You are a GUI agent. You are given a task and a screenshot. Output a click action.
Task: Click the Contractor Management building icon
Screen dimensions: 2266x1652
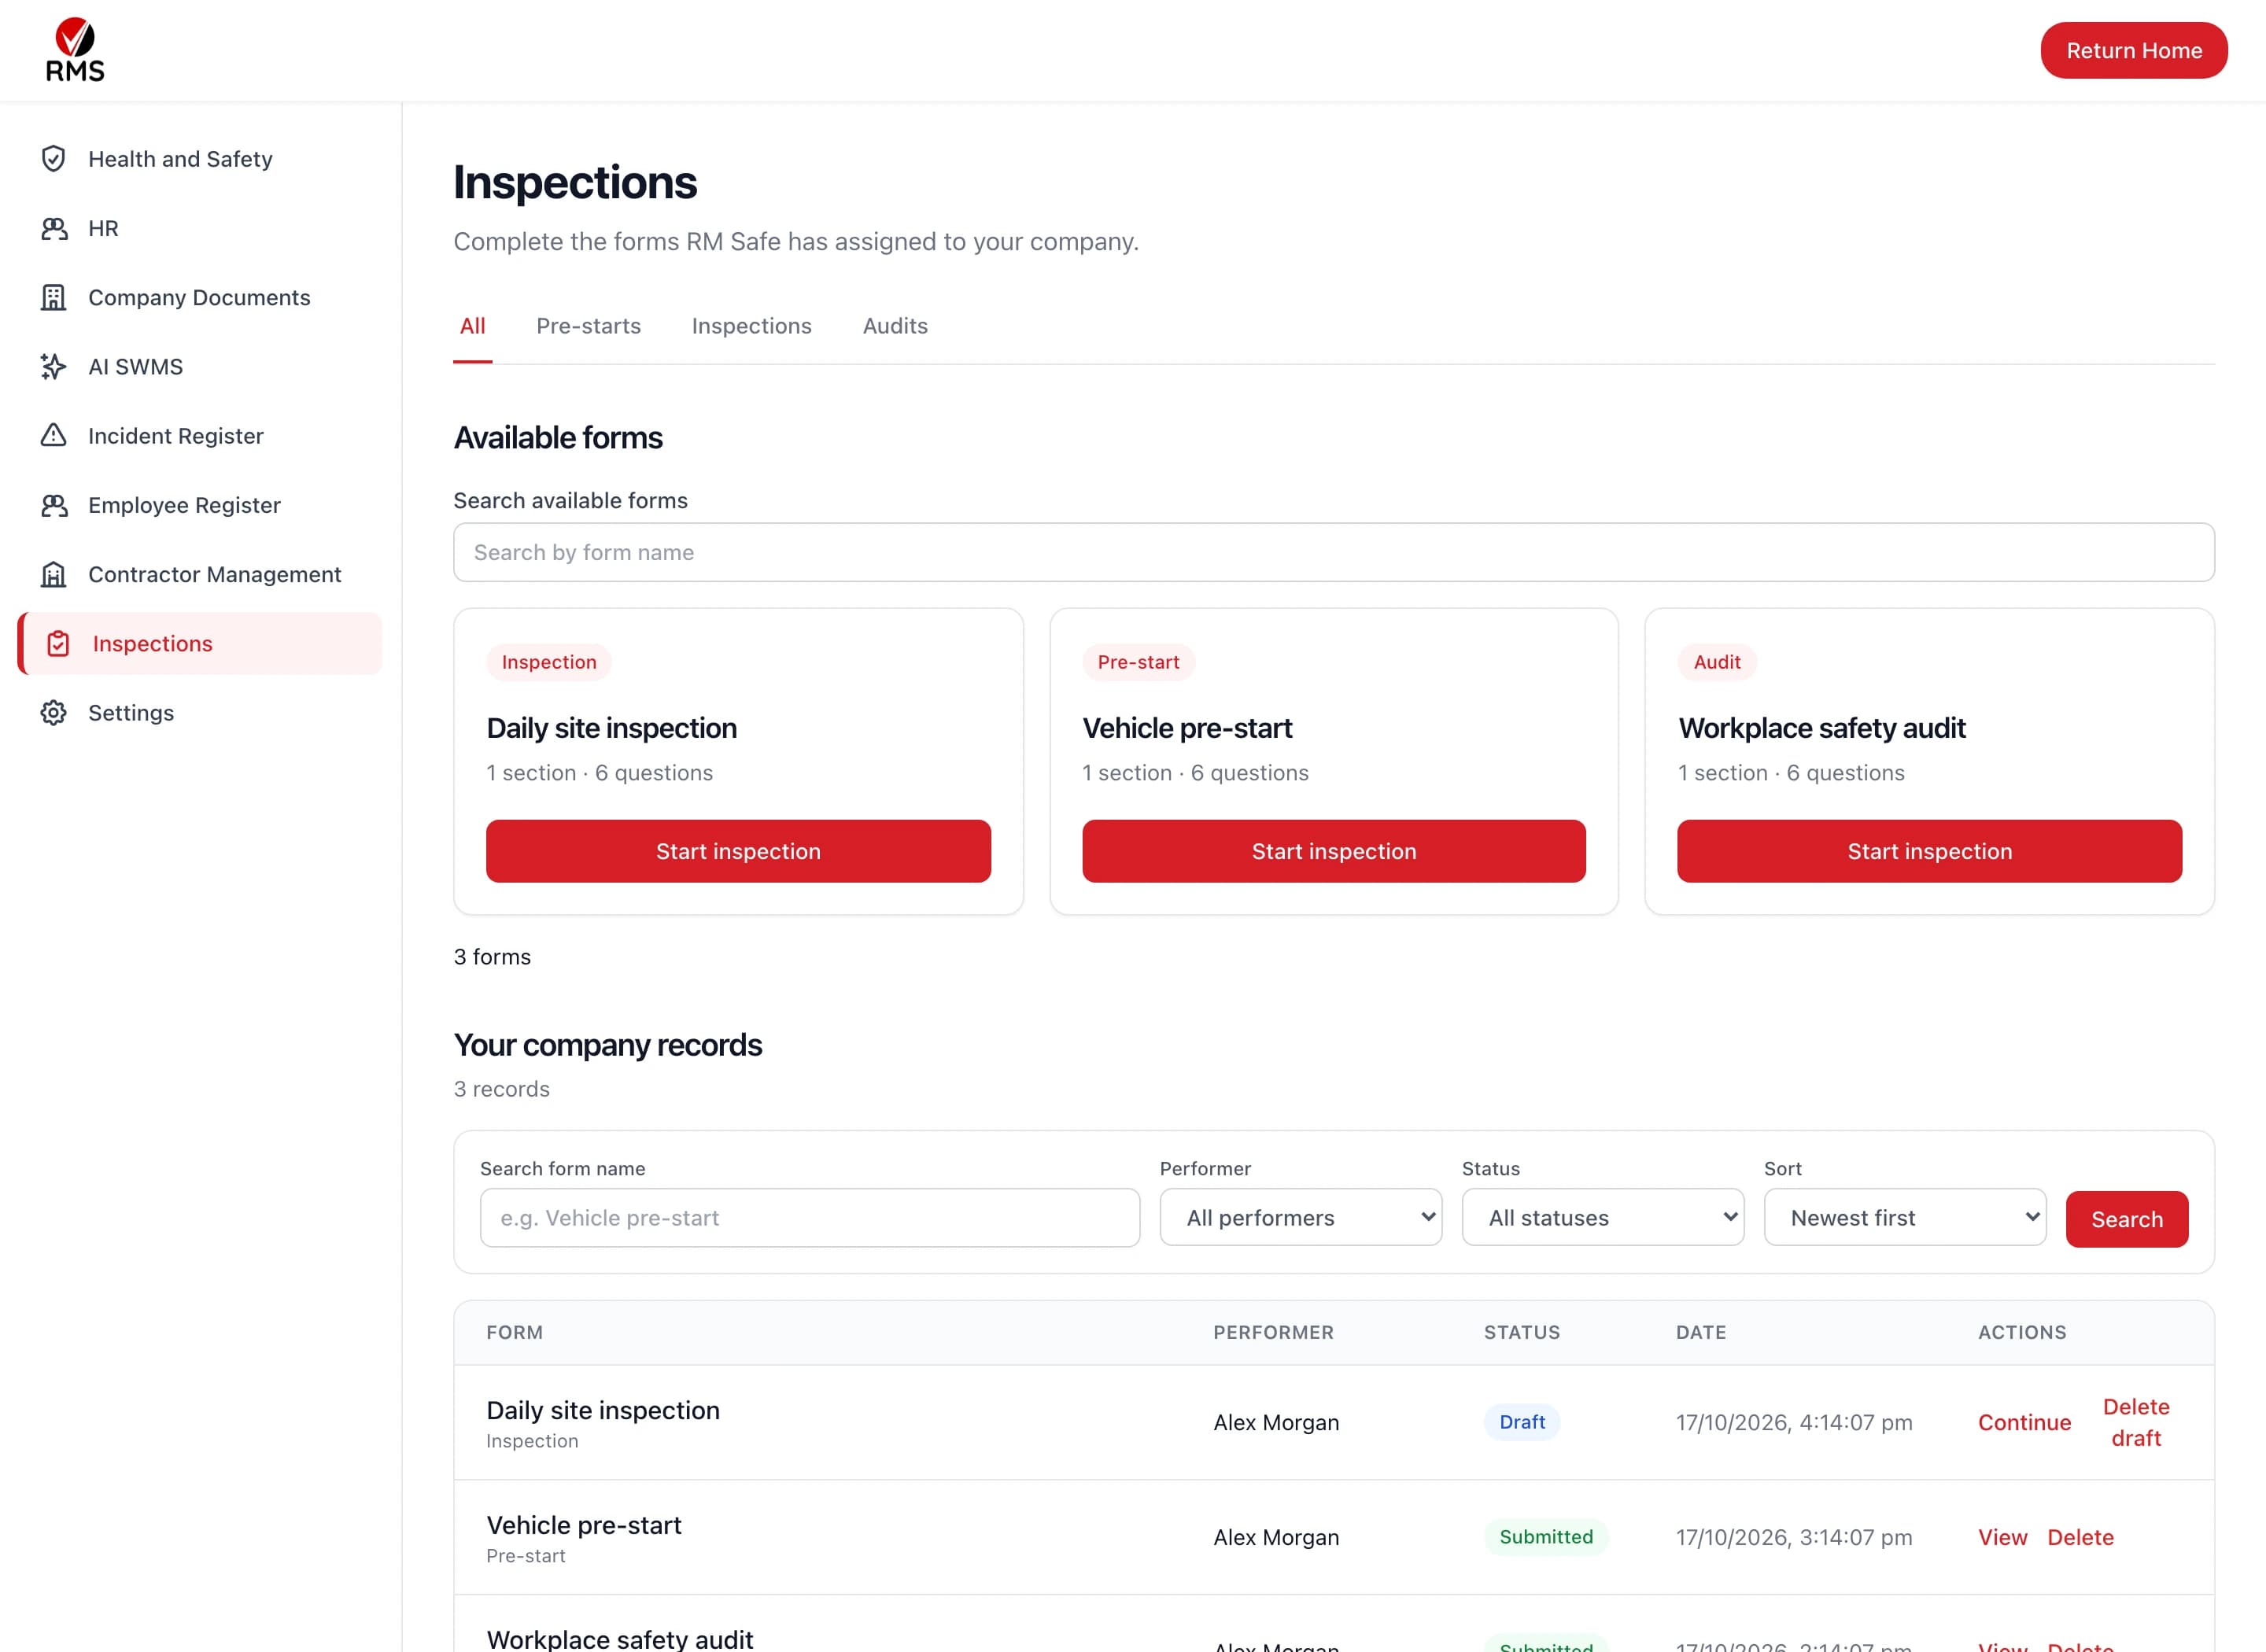(x=54, y=574)
